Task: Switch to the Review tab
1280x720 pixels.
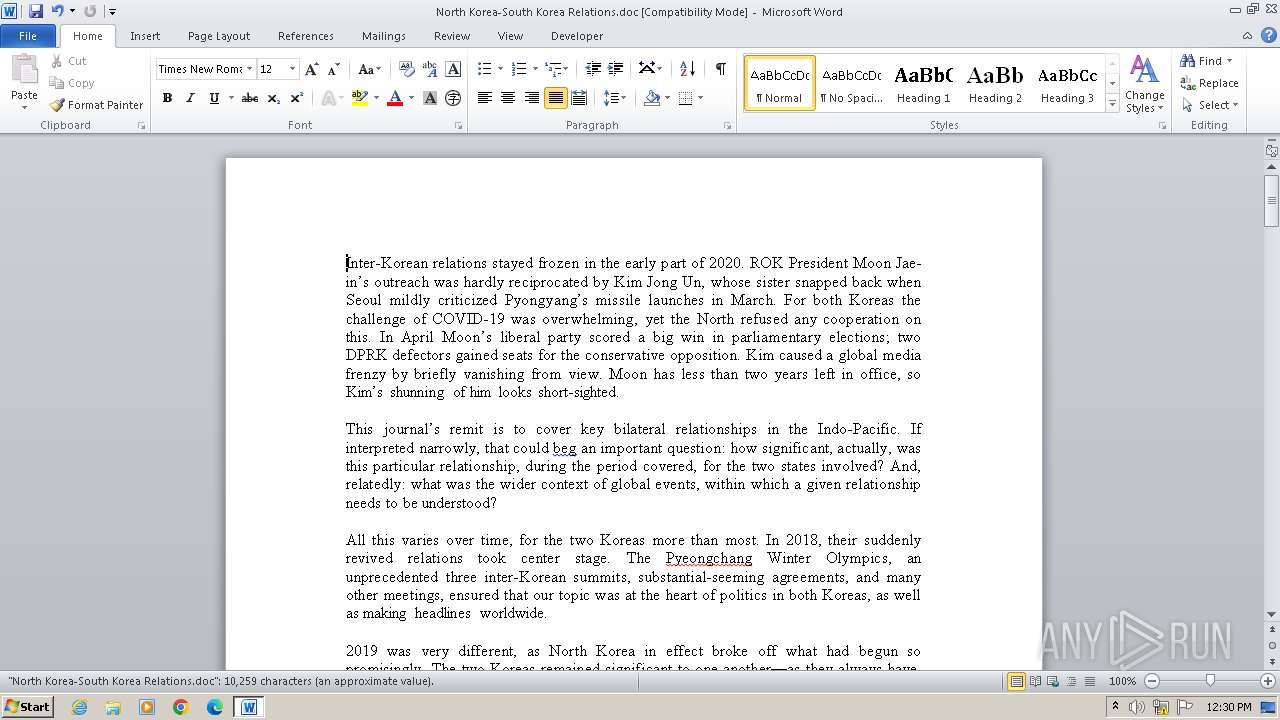Action: tap(452, 36)
